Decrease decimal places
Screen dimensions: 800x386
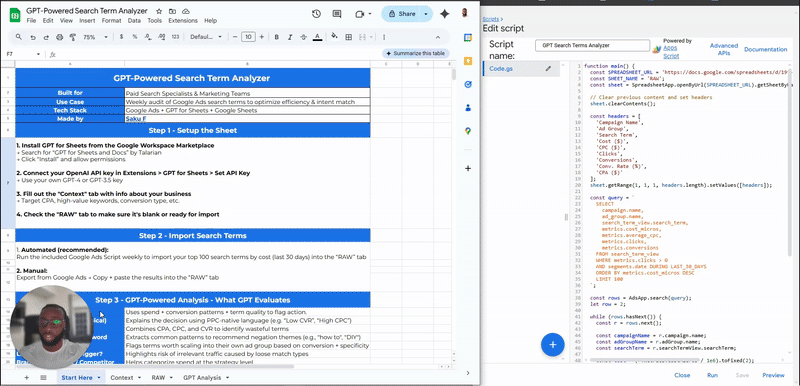coord(148,37)
